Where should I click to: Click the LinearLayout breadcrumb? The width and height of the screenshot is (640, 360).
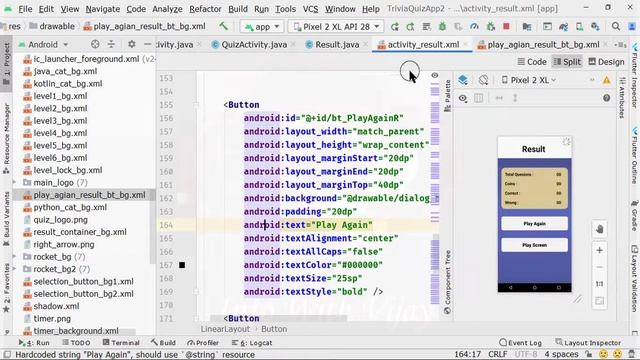(225, 329)
